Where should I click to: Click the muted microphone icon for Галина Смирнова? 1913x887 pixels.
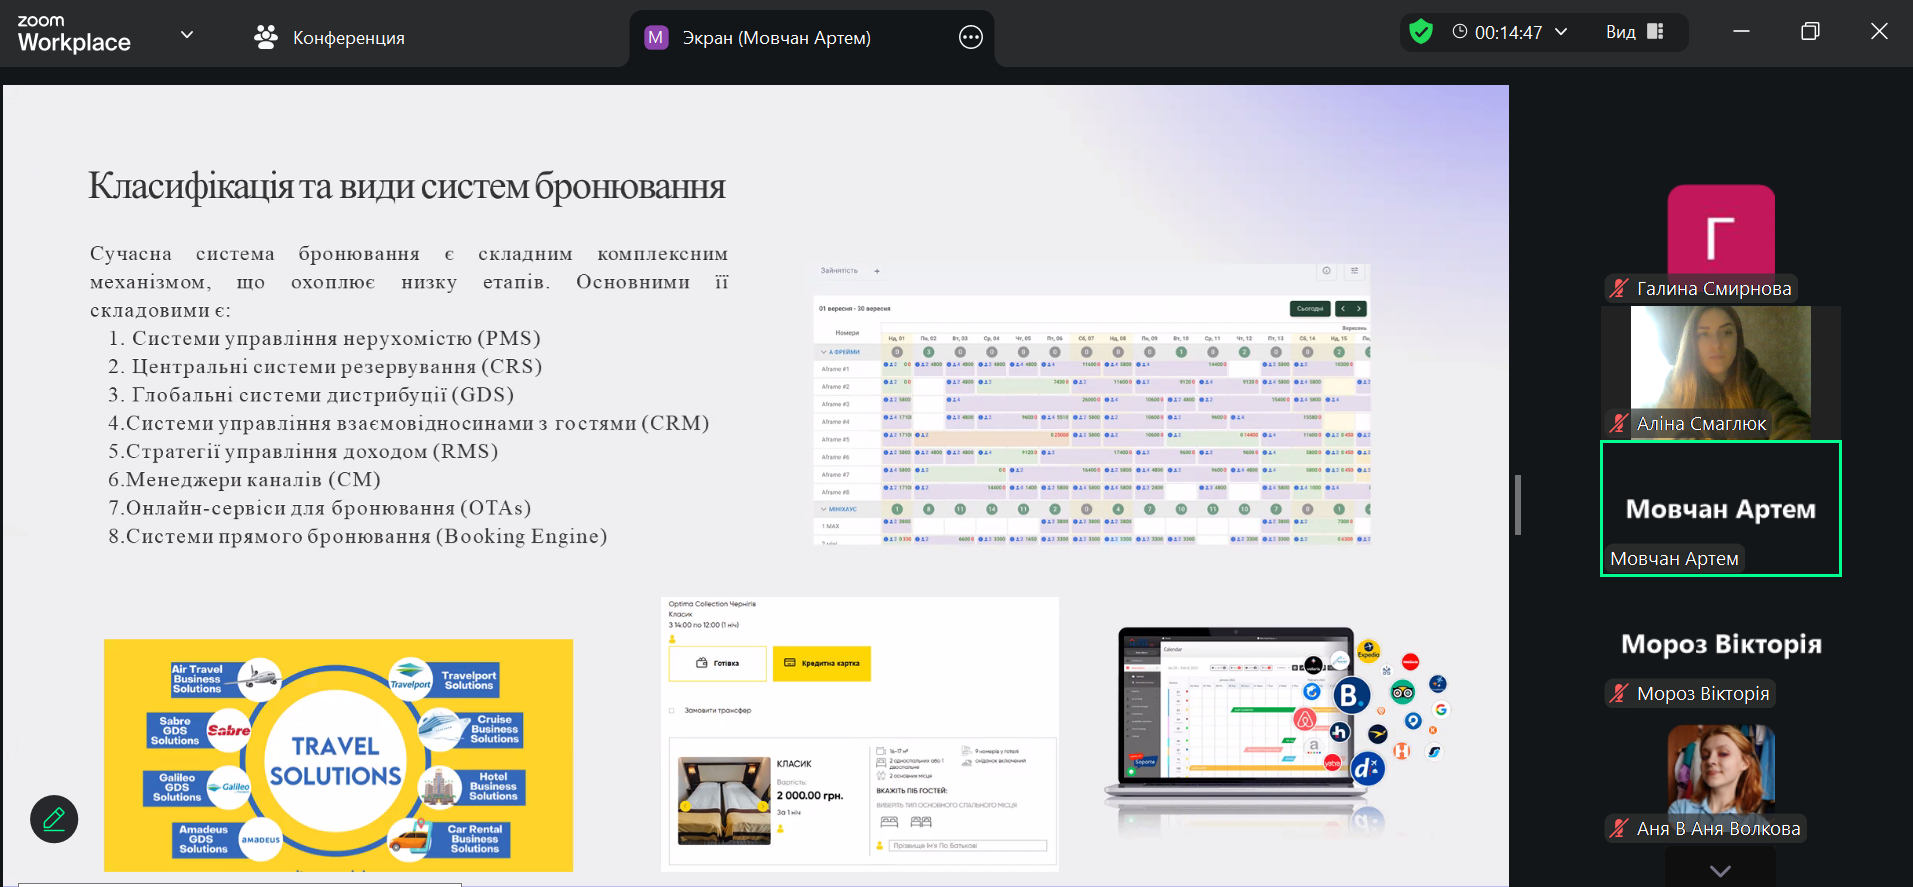tap(1619, 289)
